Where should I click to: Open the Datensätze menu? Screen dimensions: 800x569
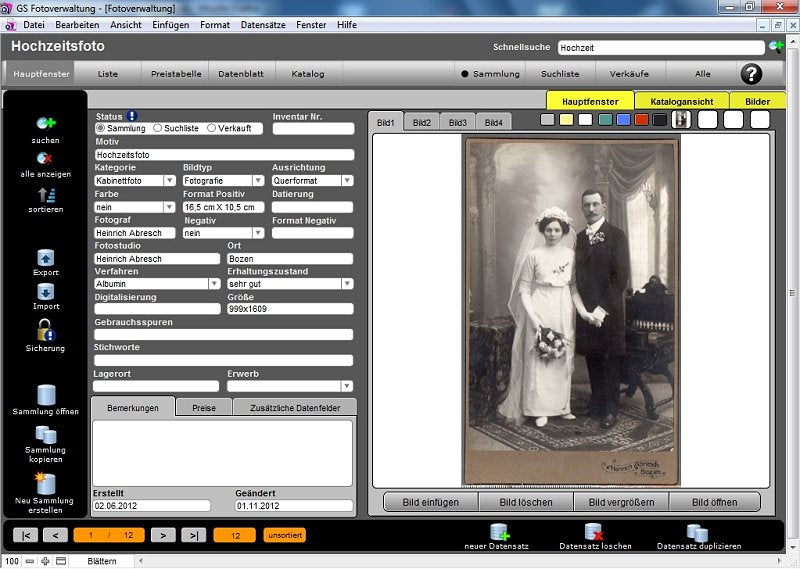coord(262,24)
